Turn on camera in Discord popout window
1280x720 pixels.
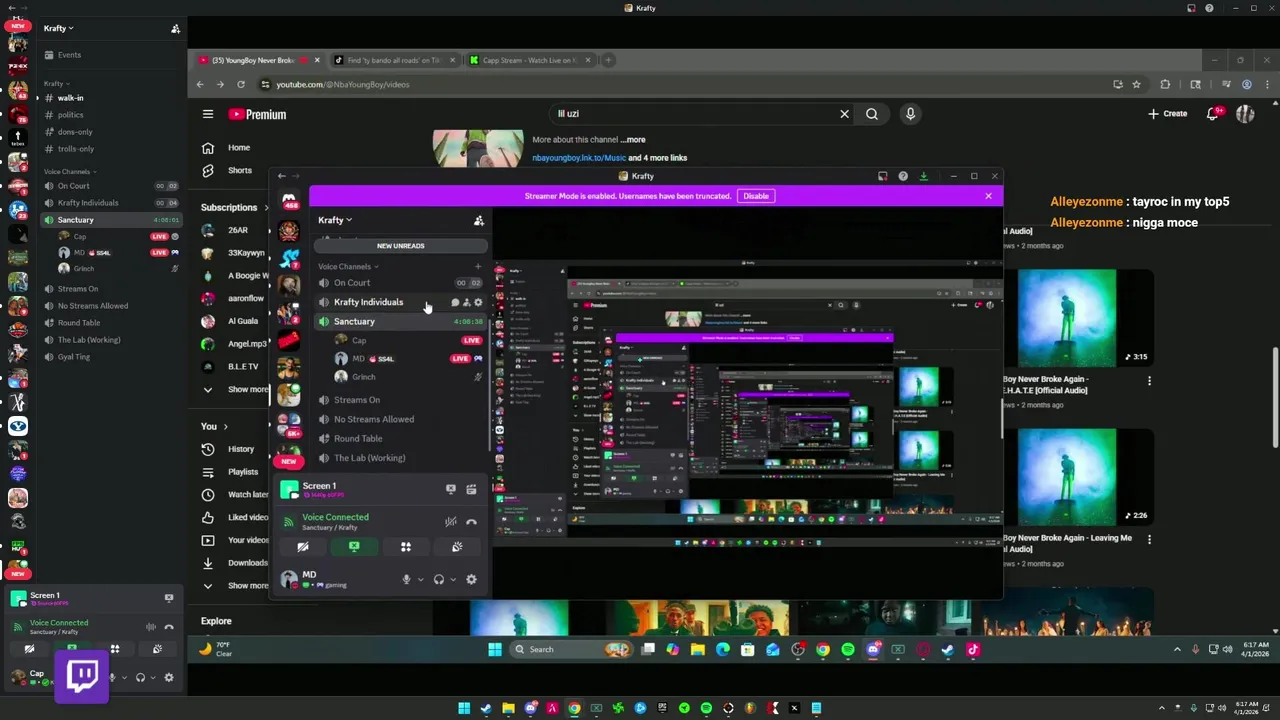click(302, 547)
